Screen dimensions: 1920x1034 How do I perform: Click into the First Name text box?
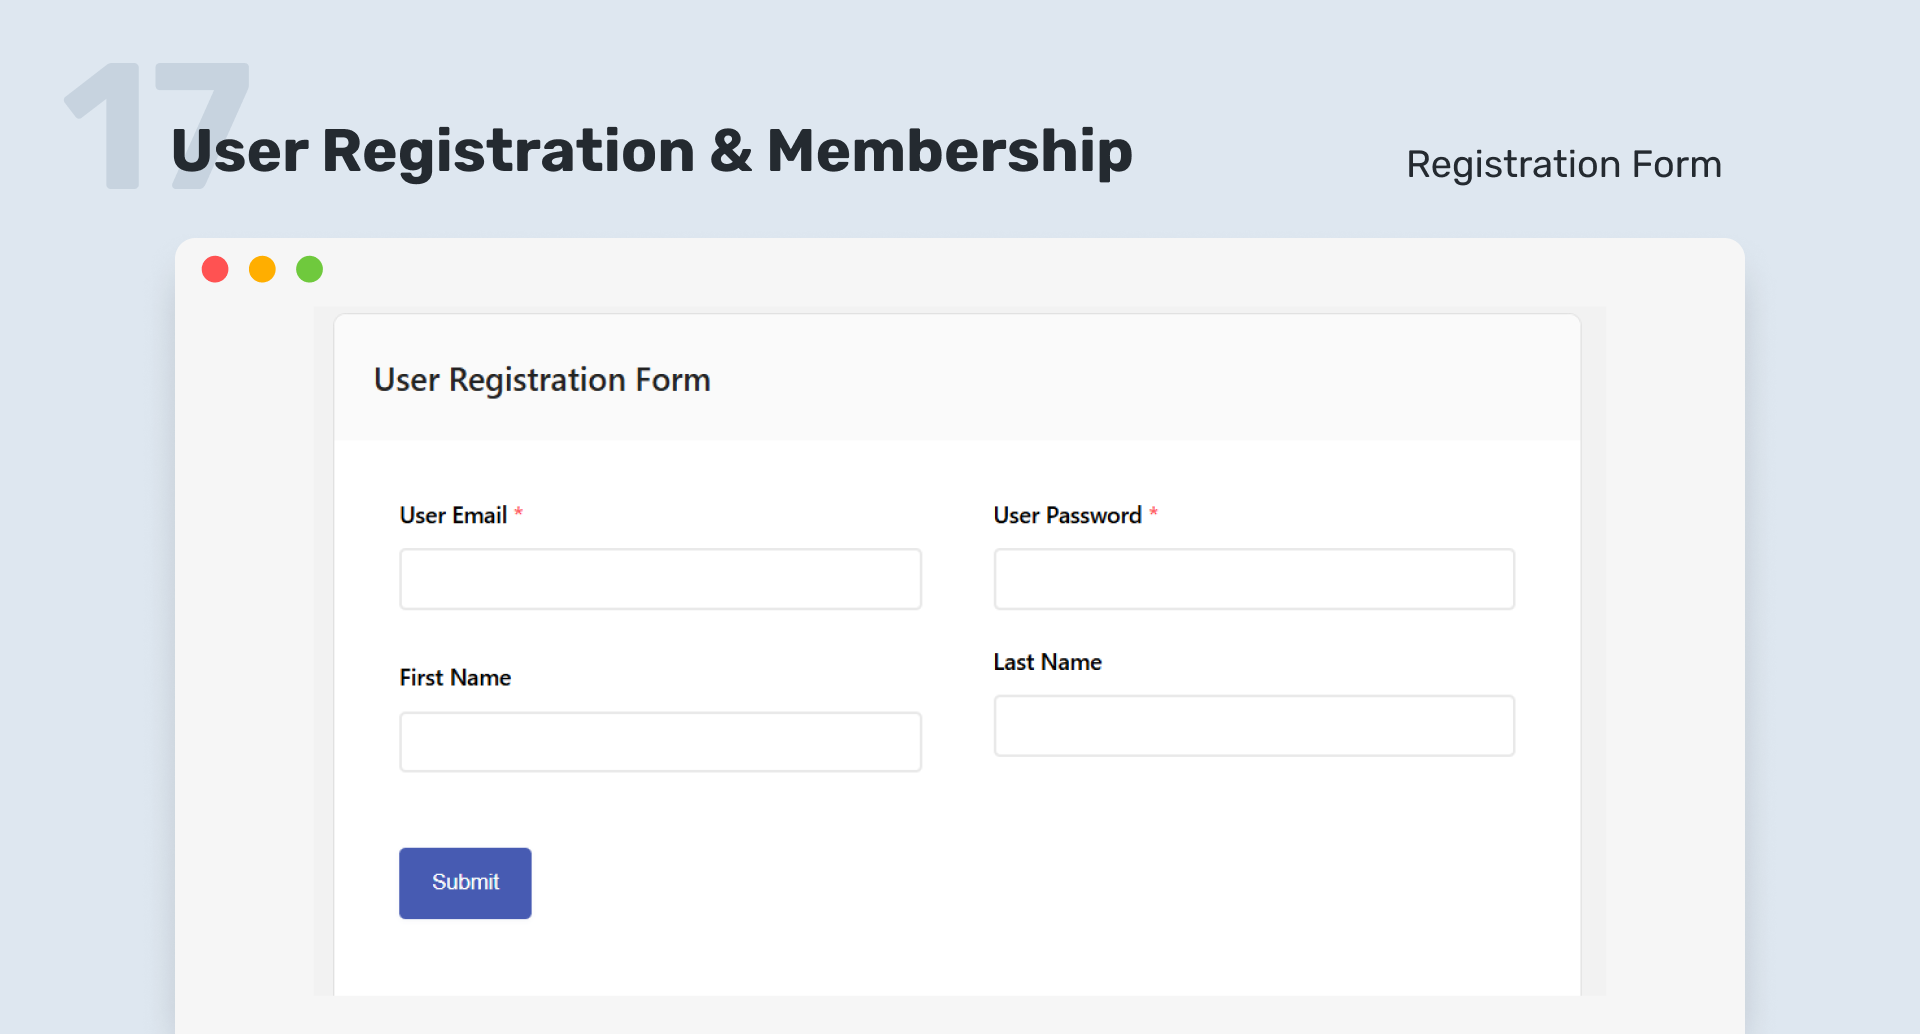click(660, 742)
